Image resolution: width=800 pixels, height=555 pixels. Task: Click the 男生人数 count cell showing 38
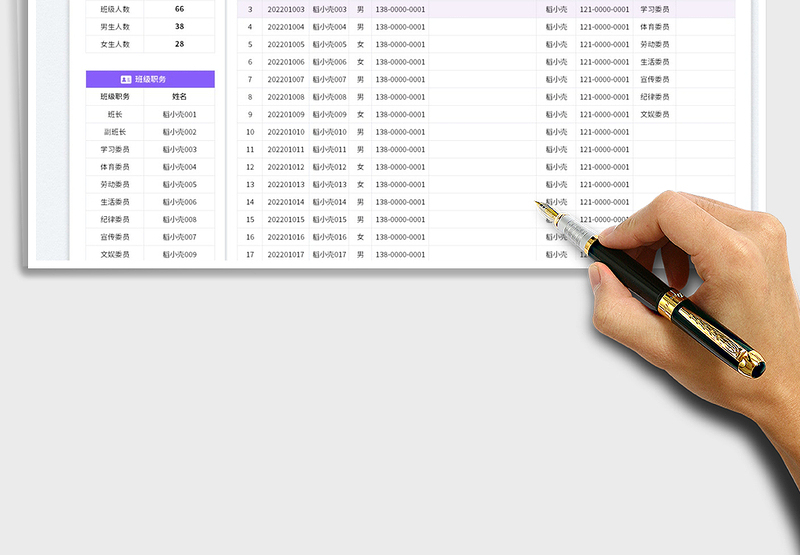[x=179, y=27]
